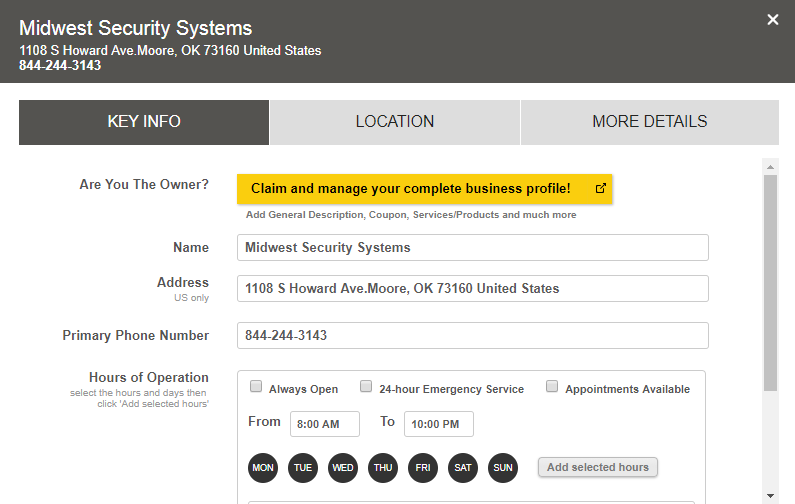Toggle the SUN day circle
Image resolution: width=795 pixels, height=504 pixels.
[x=503, y=467]
